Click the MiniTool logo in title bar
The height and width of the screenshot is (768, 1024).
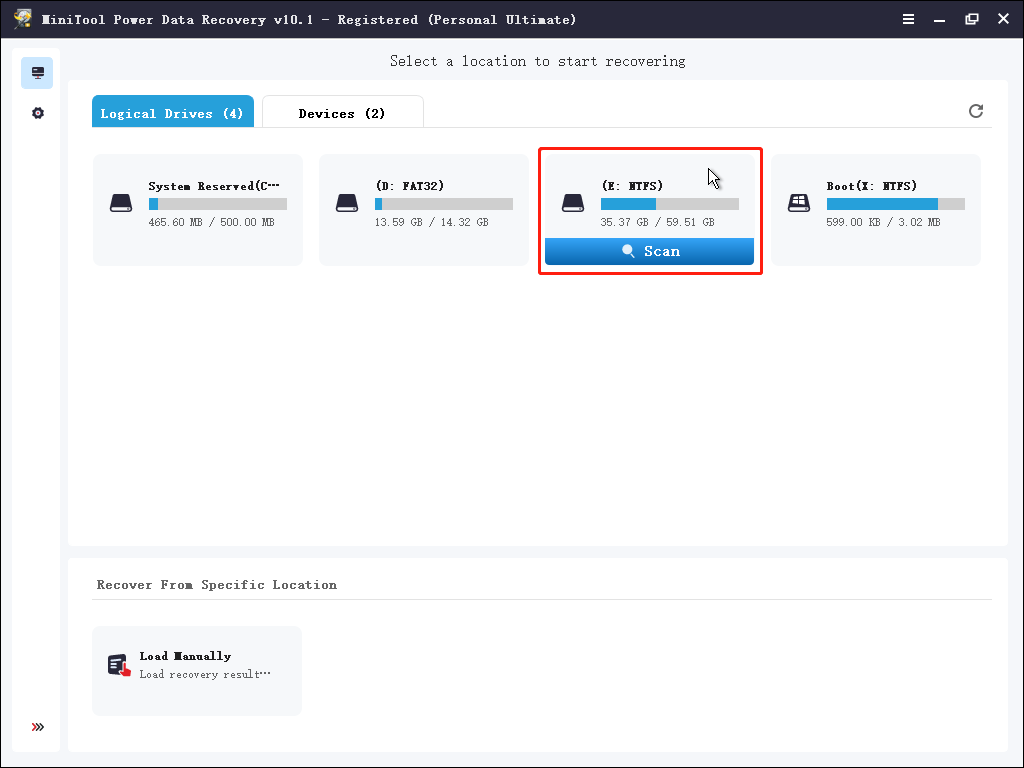coord(21,18)
